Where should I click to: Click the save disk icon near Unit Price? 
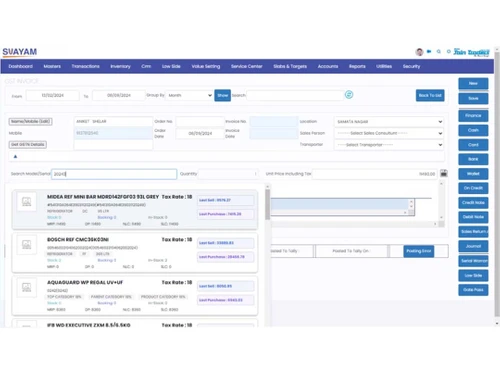444,173
